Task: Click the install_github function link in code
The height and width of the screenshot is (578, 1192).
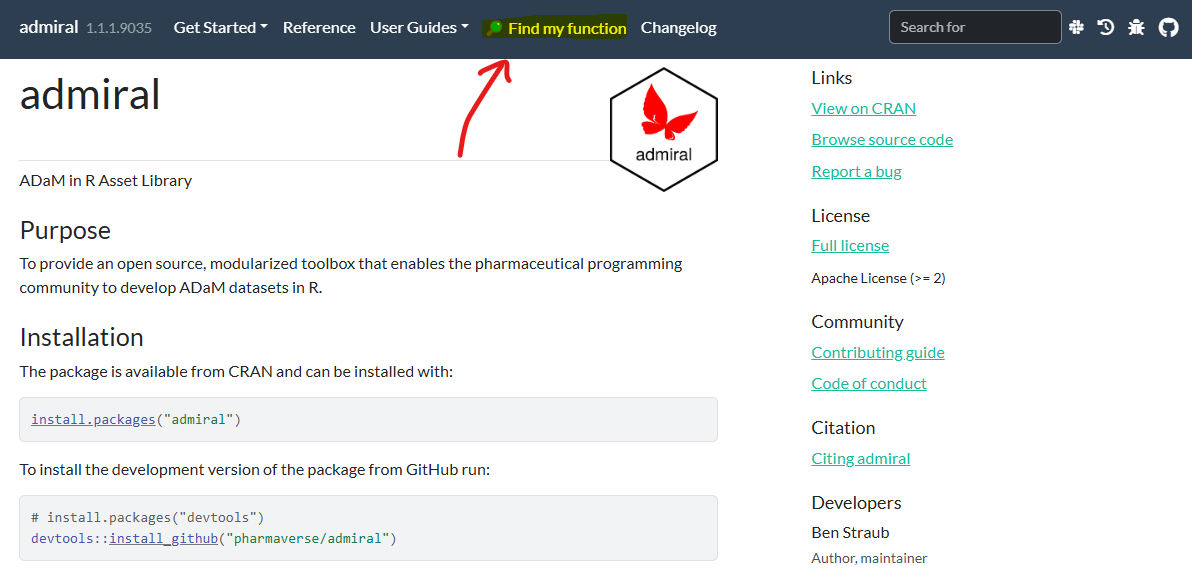Action: point(163,538)
